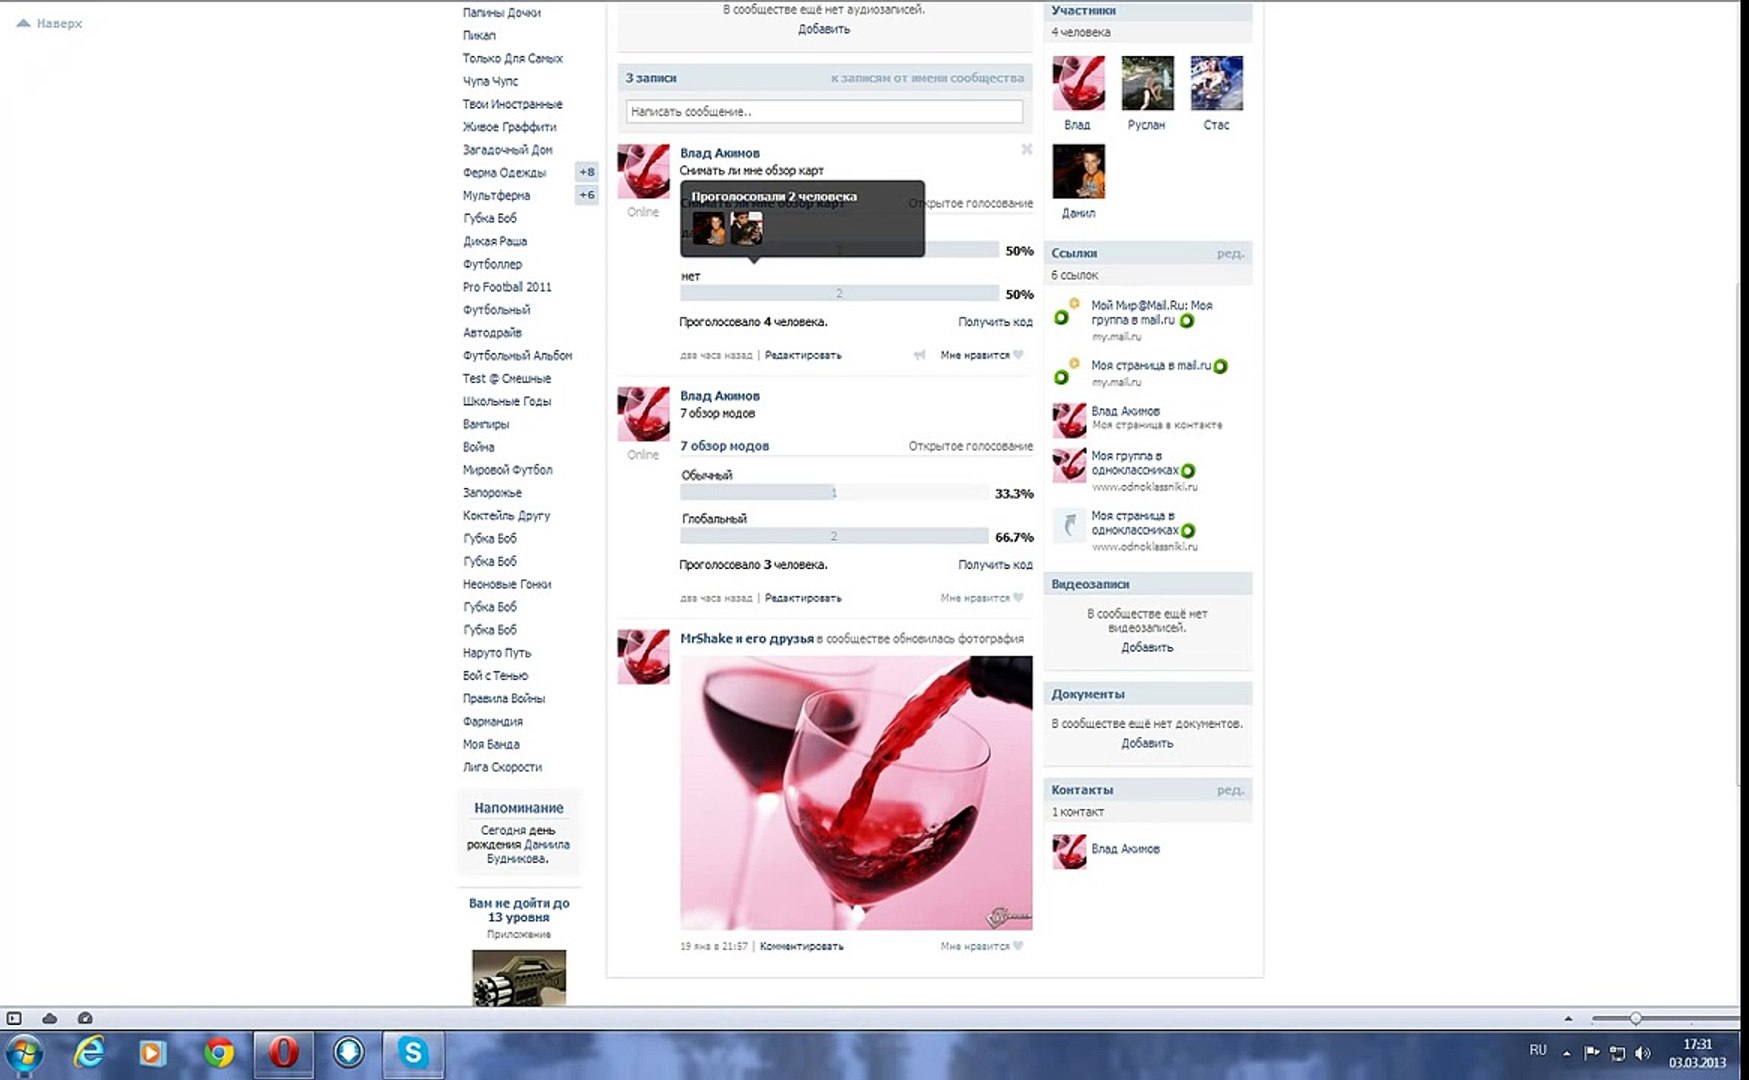Open Skype from the taskbar
1749x1080 pixels.
[x=413, y=1053]
